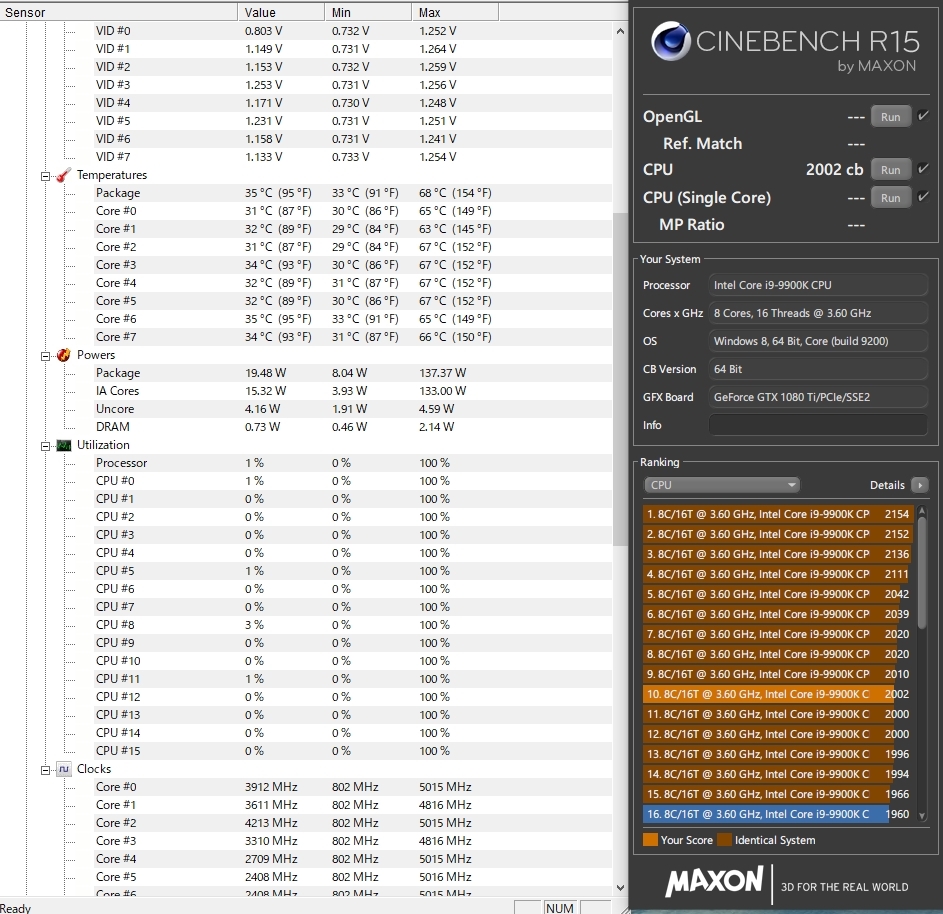Click the sensor list scroll-up arrow
This screenshot has height=914, width=943.
point(620,31)
